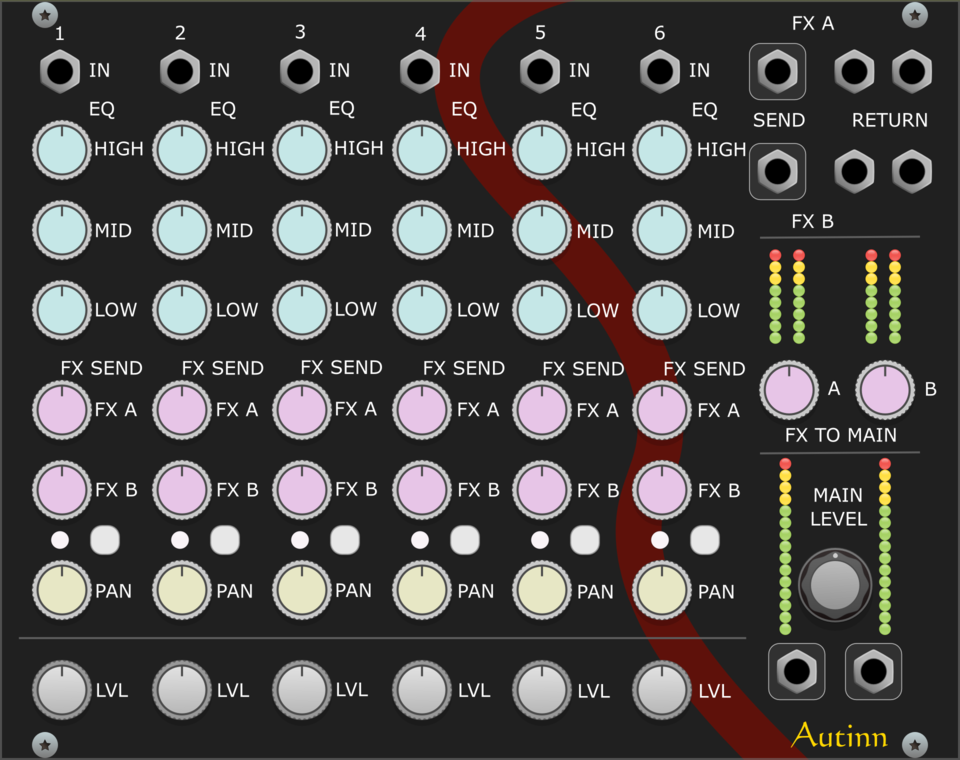Image resolution: width=960 pixels, height=760 pixels.
Task: Click the channel 3 PAN knob
Action: tap(302, 590)
